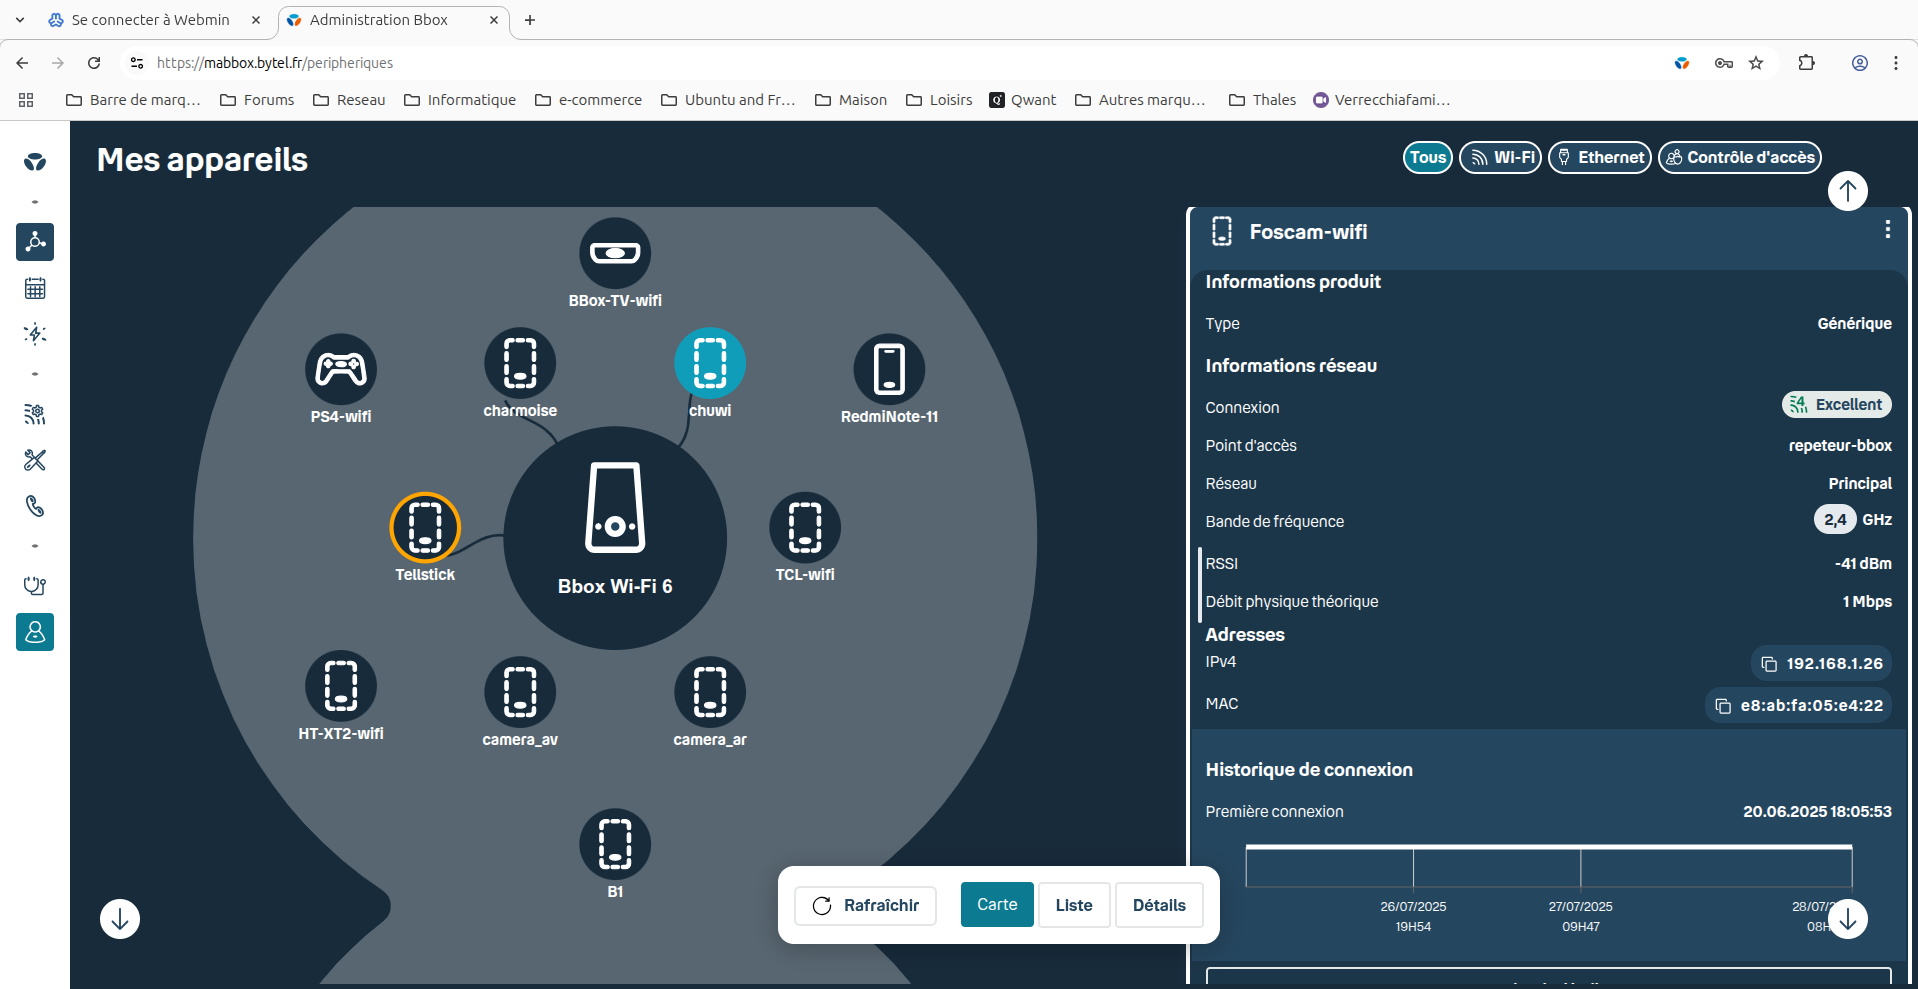Select the camera_ar device icon

click(x=710, y=692)
